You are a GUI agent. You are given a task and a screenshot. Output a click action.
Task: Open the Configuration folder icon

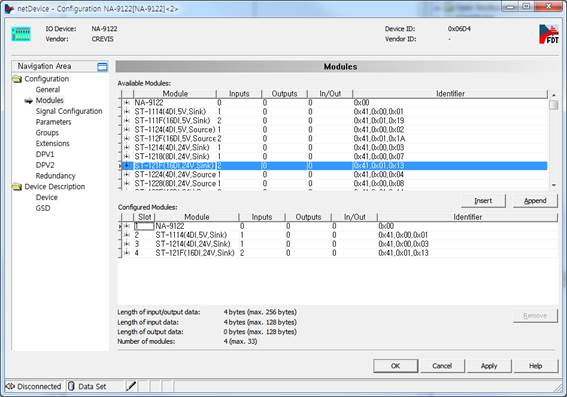[x=17, y=79]
